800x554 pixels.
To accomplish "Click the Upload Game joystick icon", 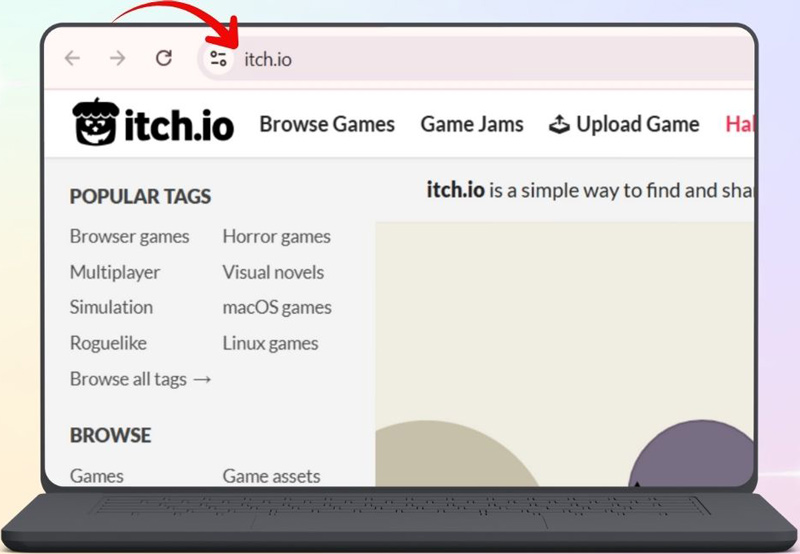I will (x=559, y=125).
